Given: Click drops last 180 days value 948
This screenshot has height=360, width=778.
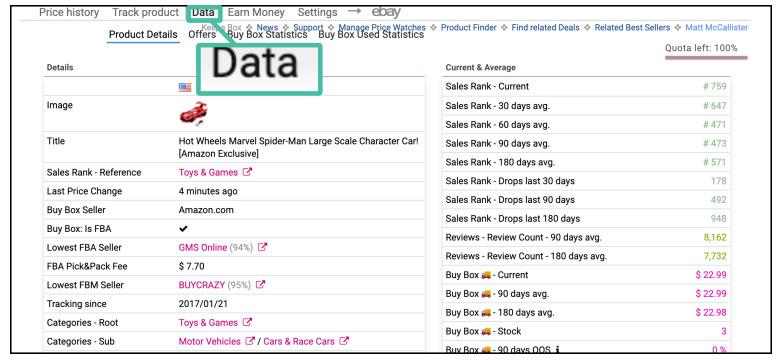Looking at the screenshot, I should pos(718,219).
